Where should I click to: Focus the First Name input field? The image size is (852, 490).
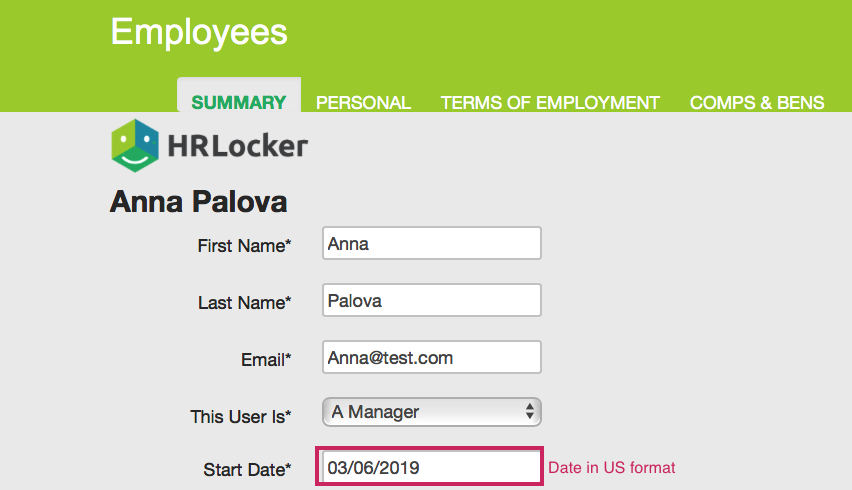click(x=432, y=243)
